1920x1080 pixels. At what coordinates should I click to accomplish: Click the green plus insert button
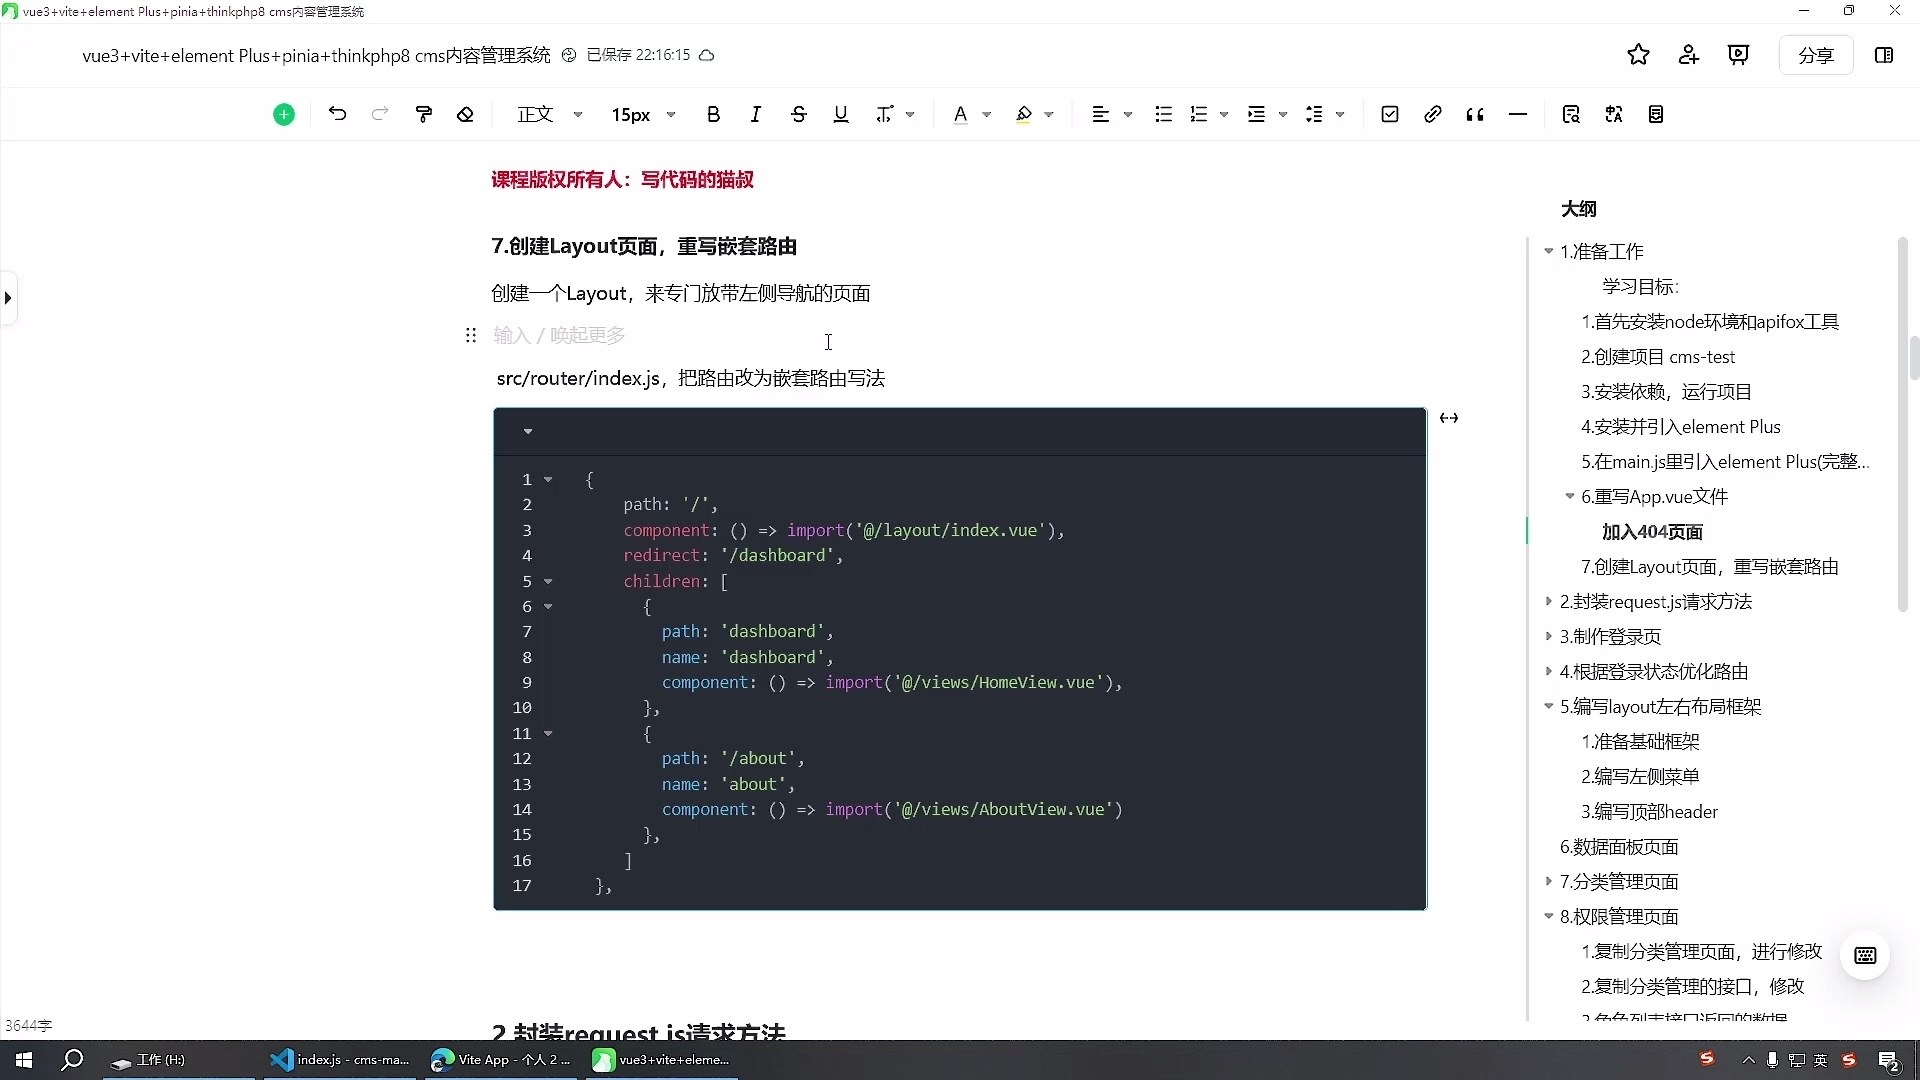point(284,115)
